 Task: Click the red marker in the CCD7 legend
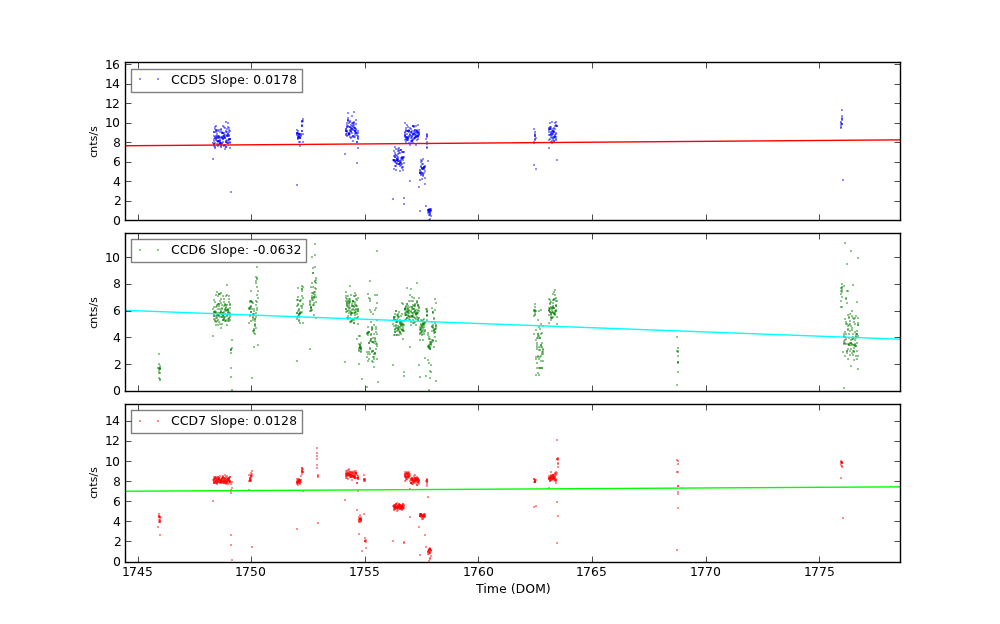[x=141, y=421]
